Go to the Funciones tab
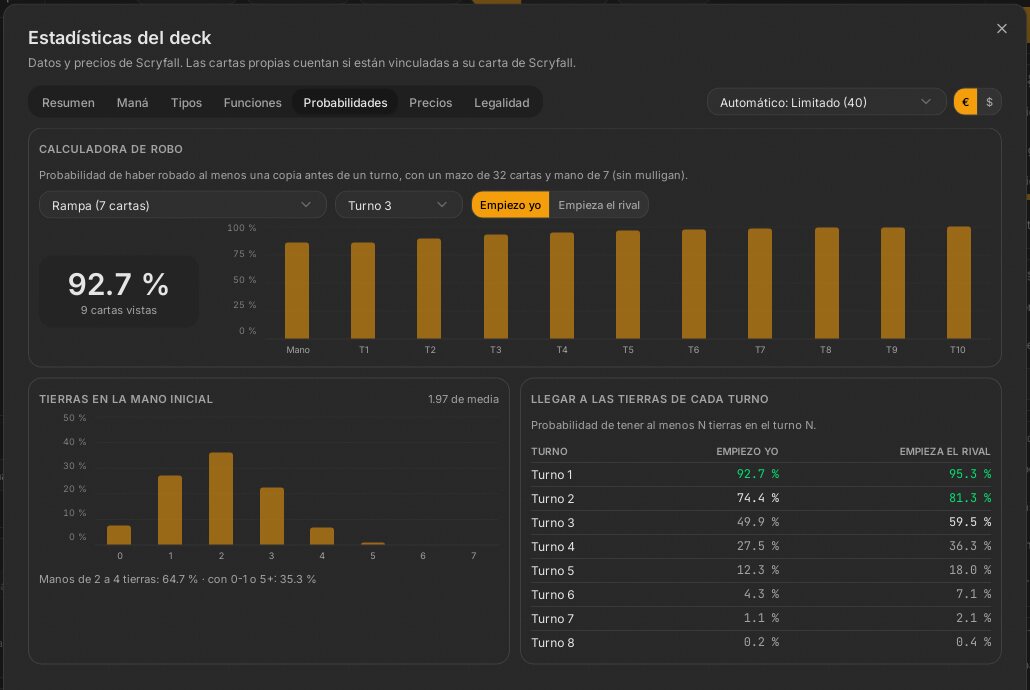 pos(252,103)
